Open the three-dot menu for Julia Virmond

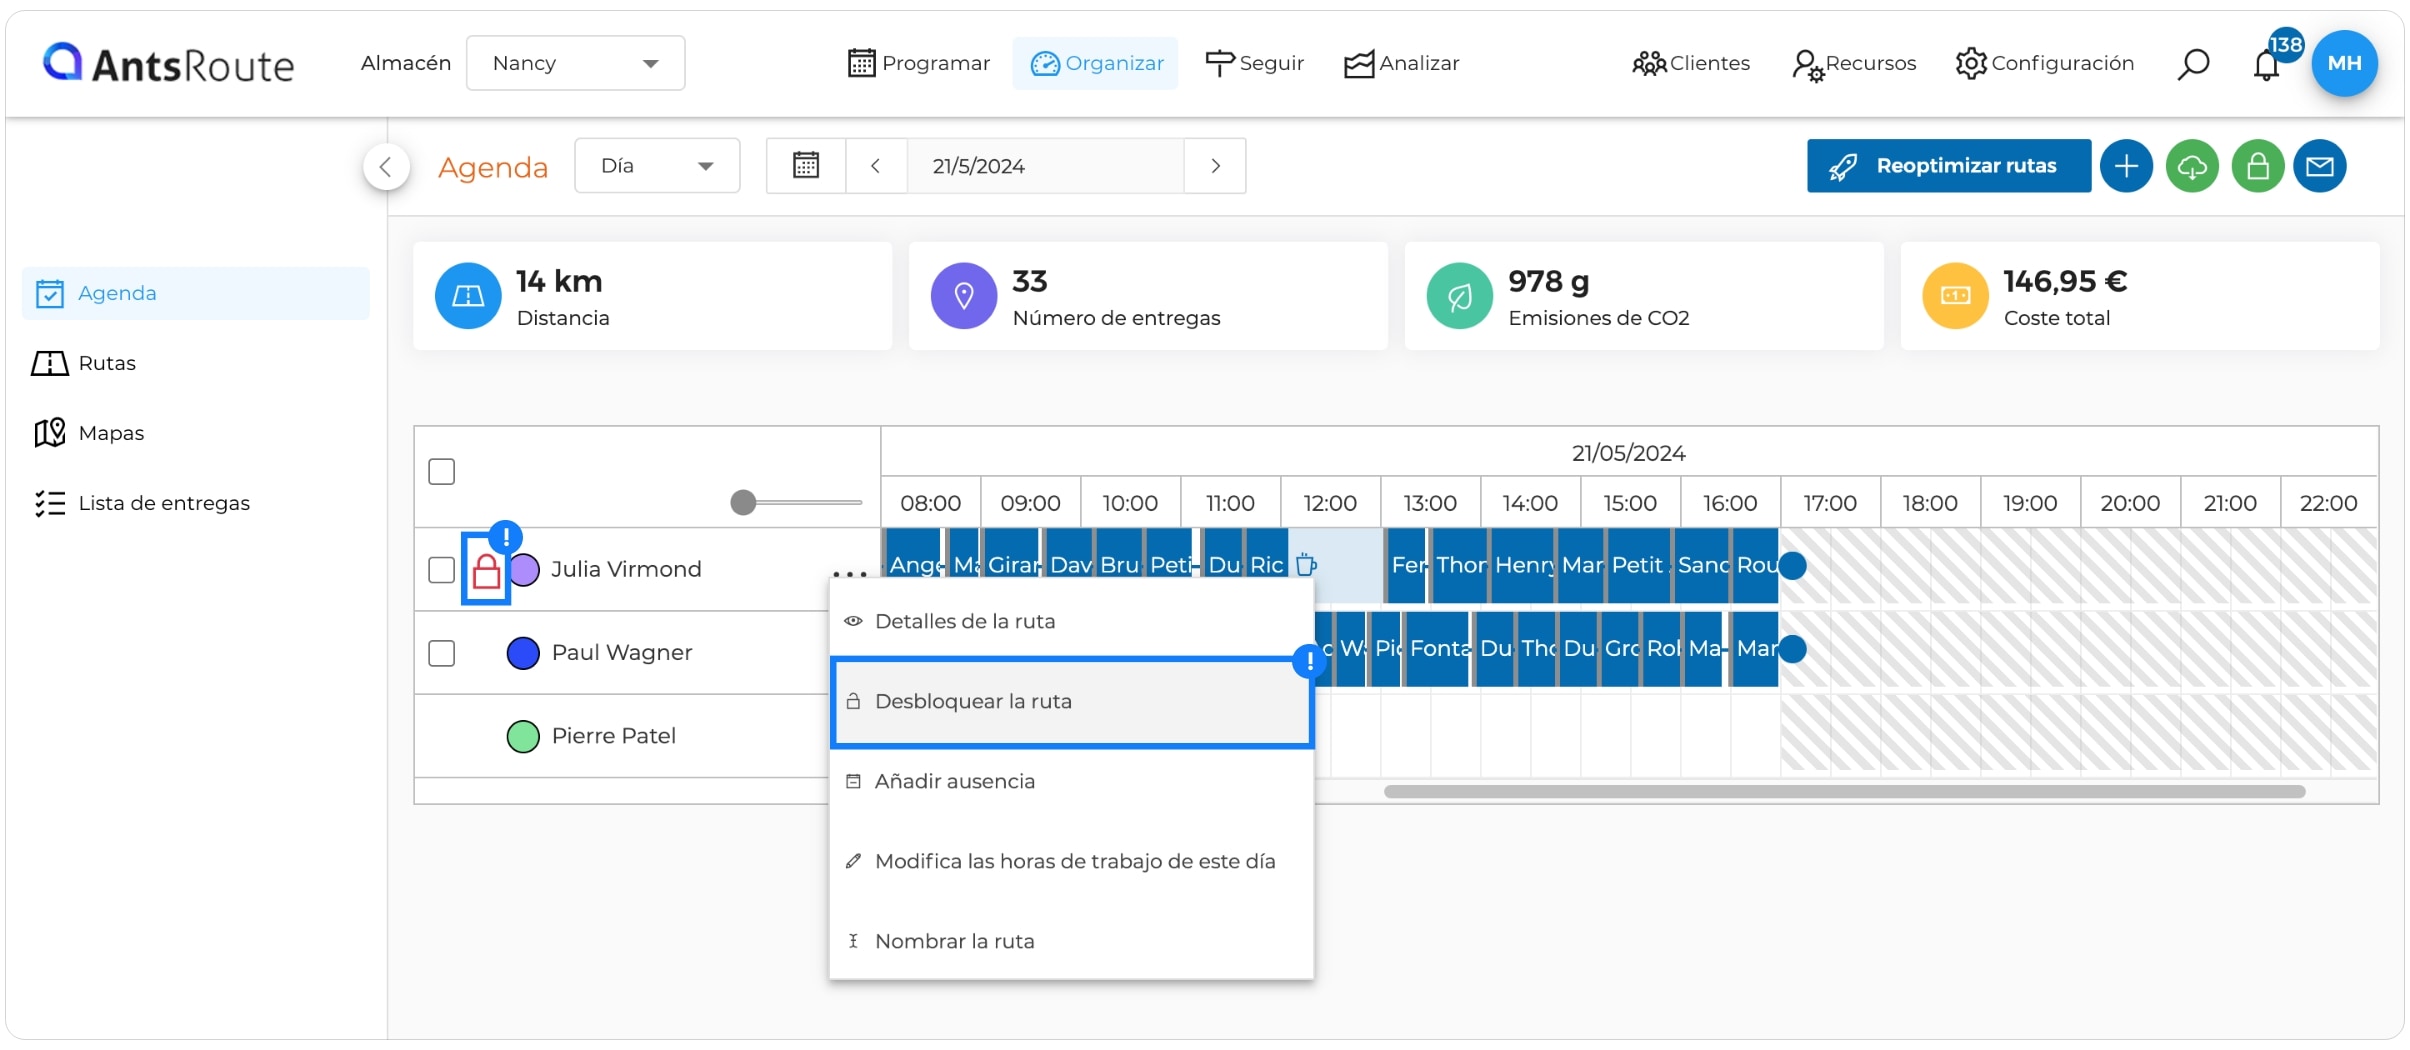click(x=850, y=574)
